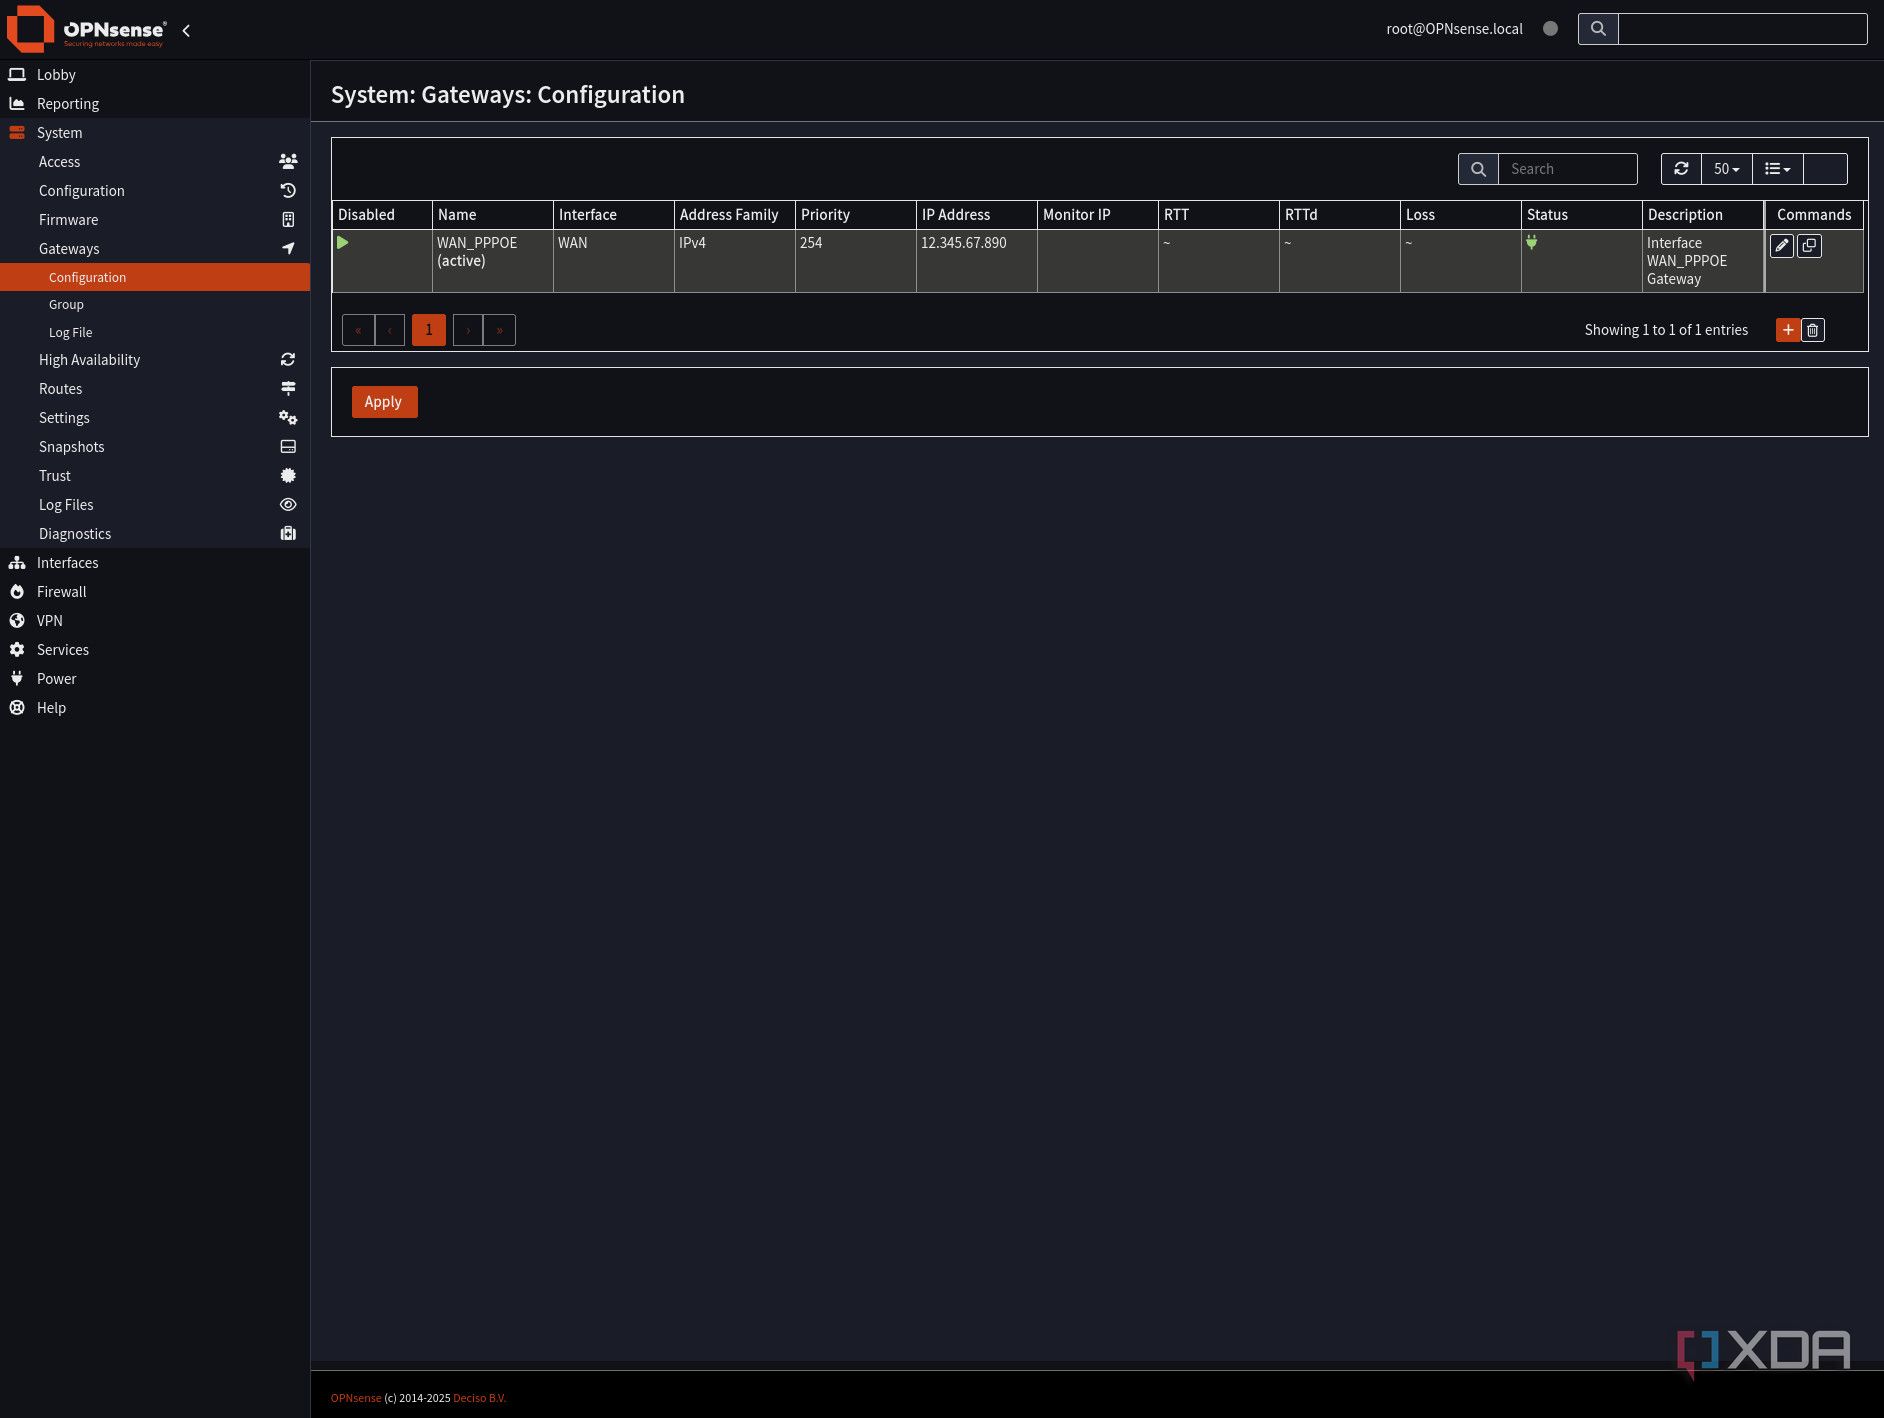
Task: Open the Deciso B.V. footer link
Action: pos(479,1398)
